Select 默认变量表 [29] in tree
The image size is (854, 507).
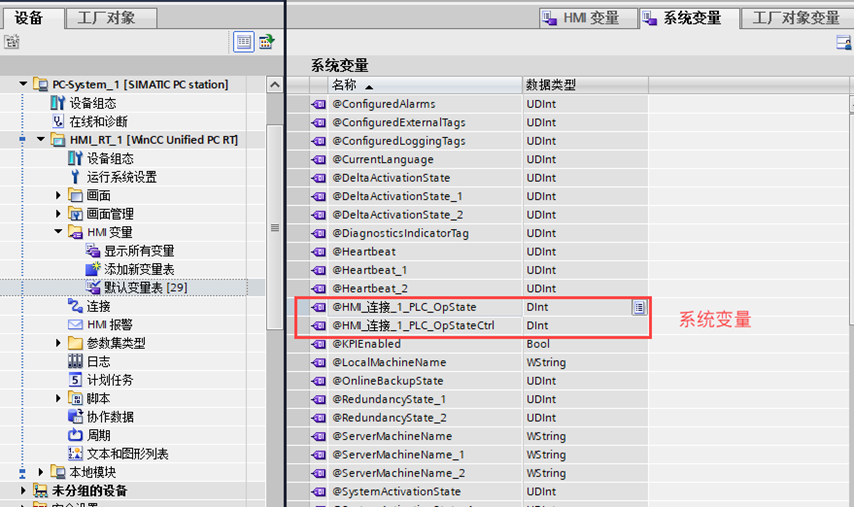[x=145, y=288]
